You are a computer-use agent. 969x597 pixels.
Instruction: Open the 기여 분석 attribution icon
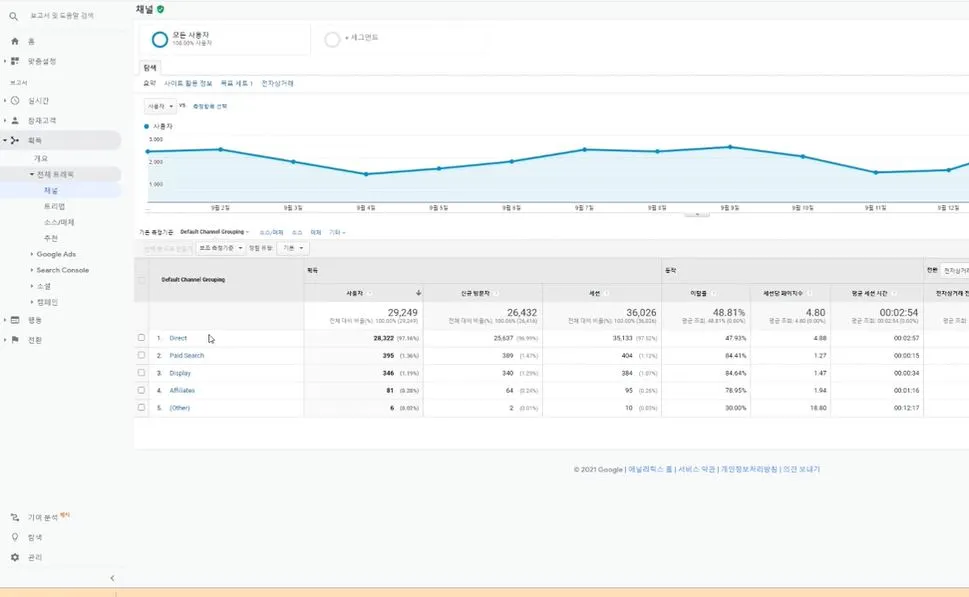click(15, 517)
